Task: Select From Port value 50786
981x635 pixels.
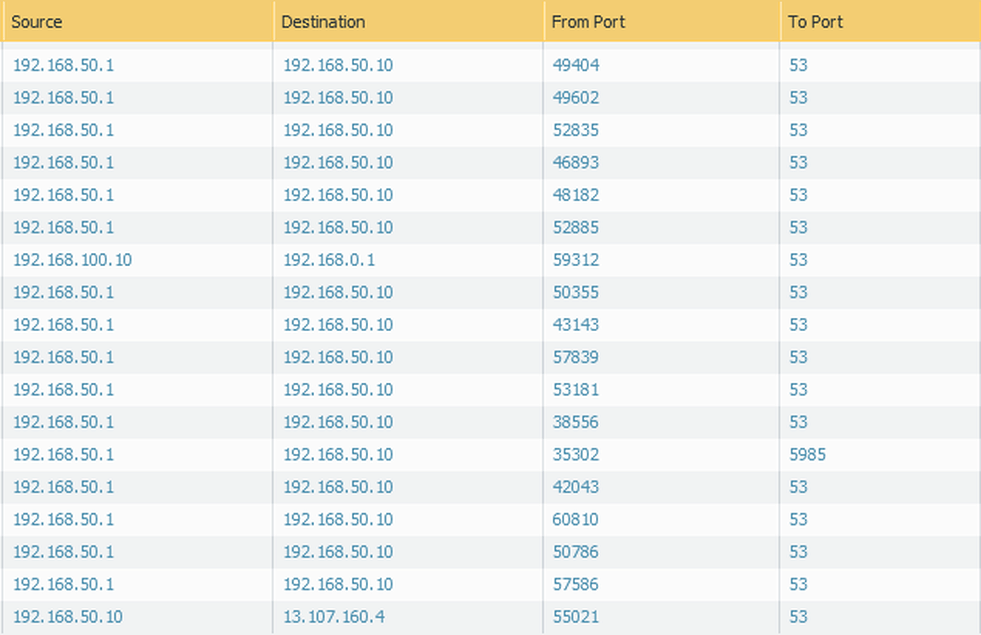Action: 576,552
